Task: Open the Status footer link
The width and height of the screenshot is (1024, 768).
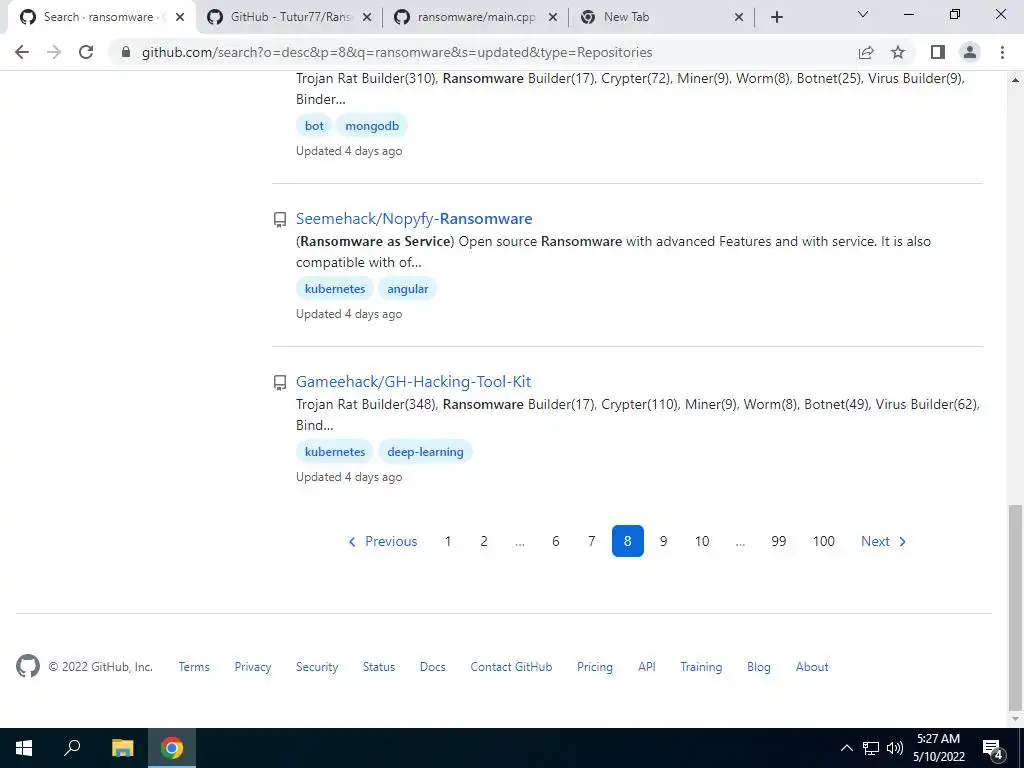Action: pyautogui.click(x=379, y=667)
